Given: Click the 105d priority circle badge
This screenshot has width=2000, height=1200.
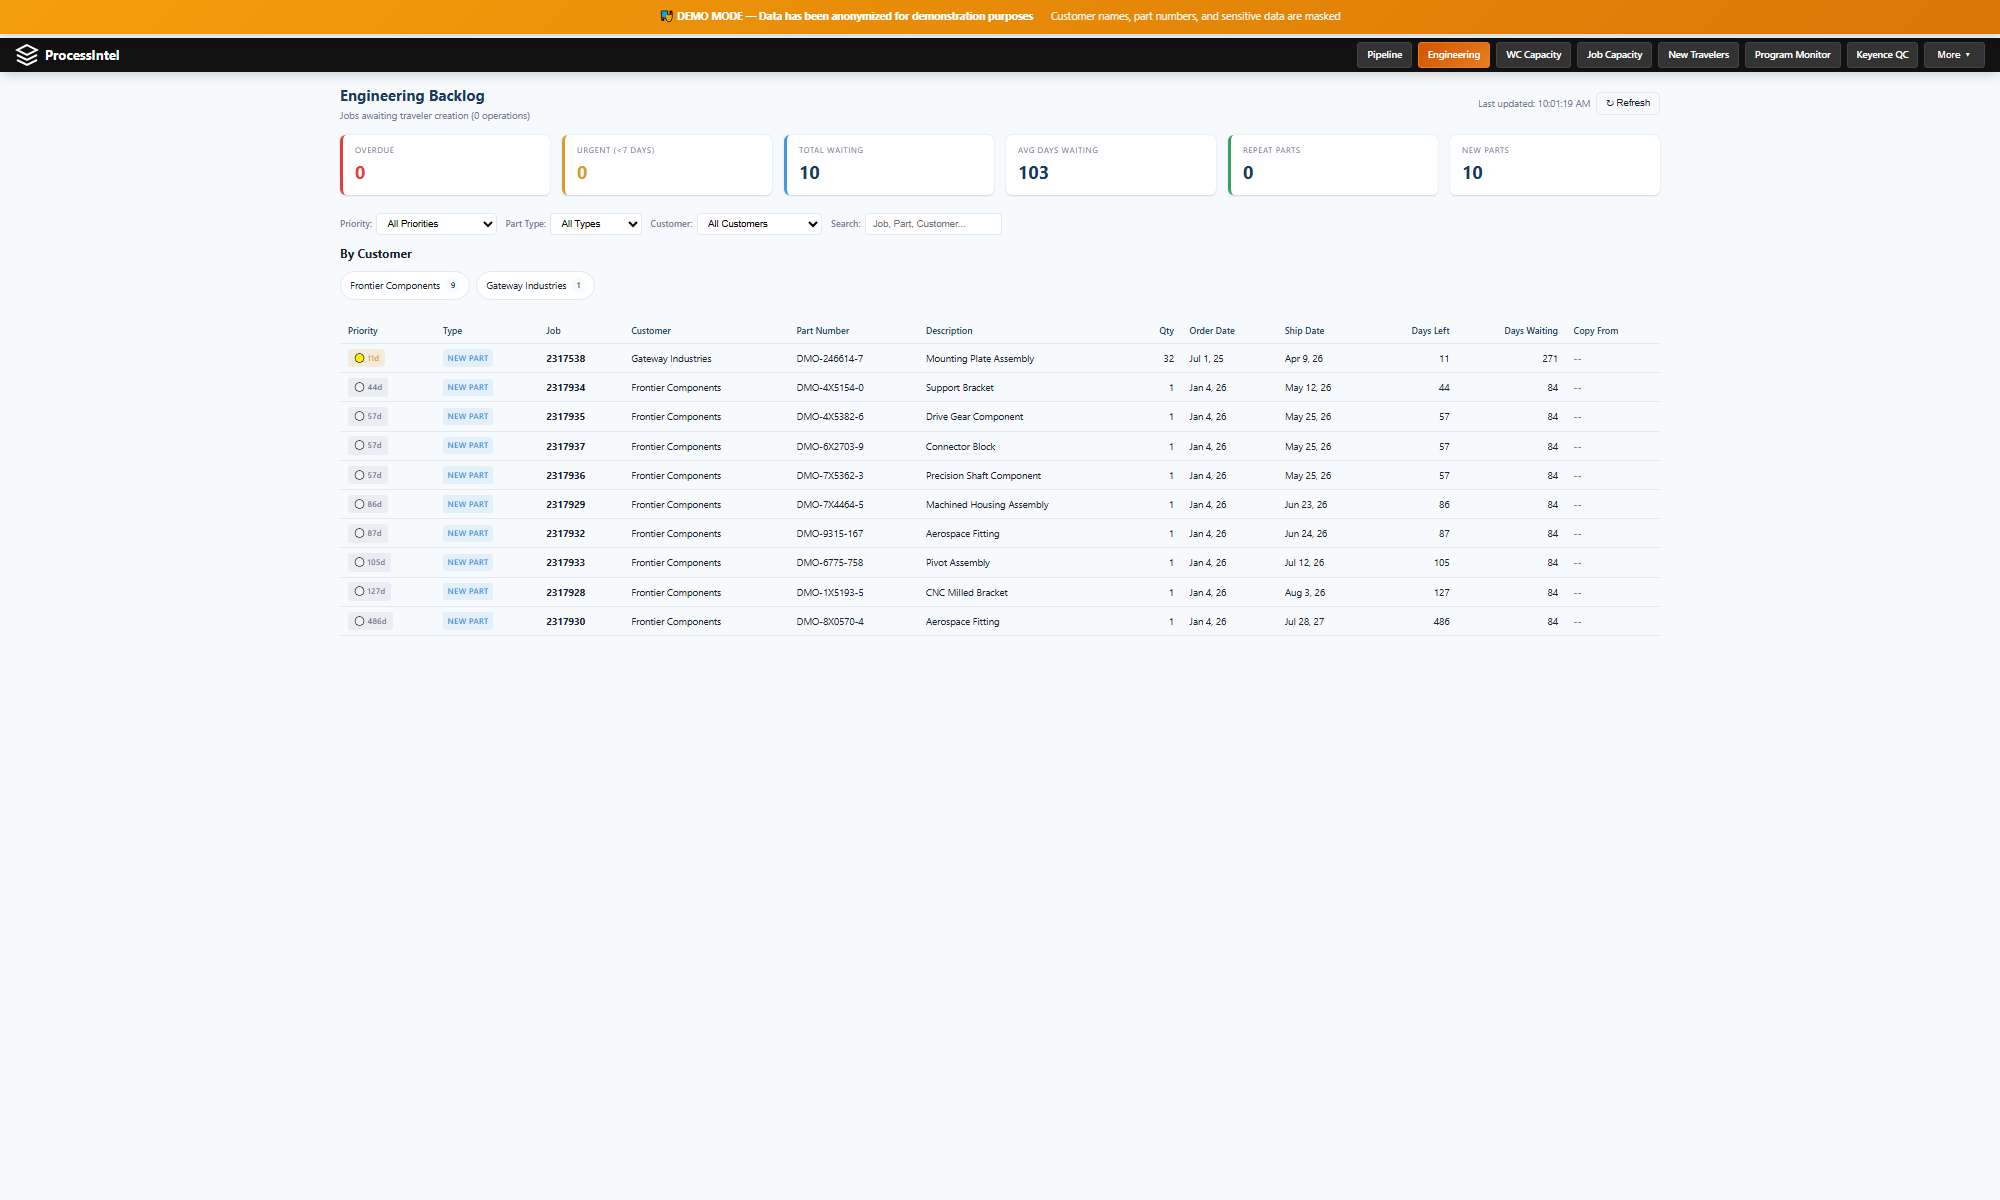Looking at the screenshot, I should [369, 562].
